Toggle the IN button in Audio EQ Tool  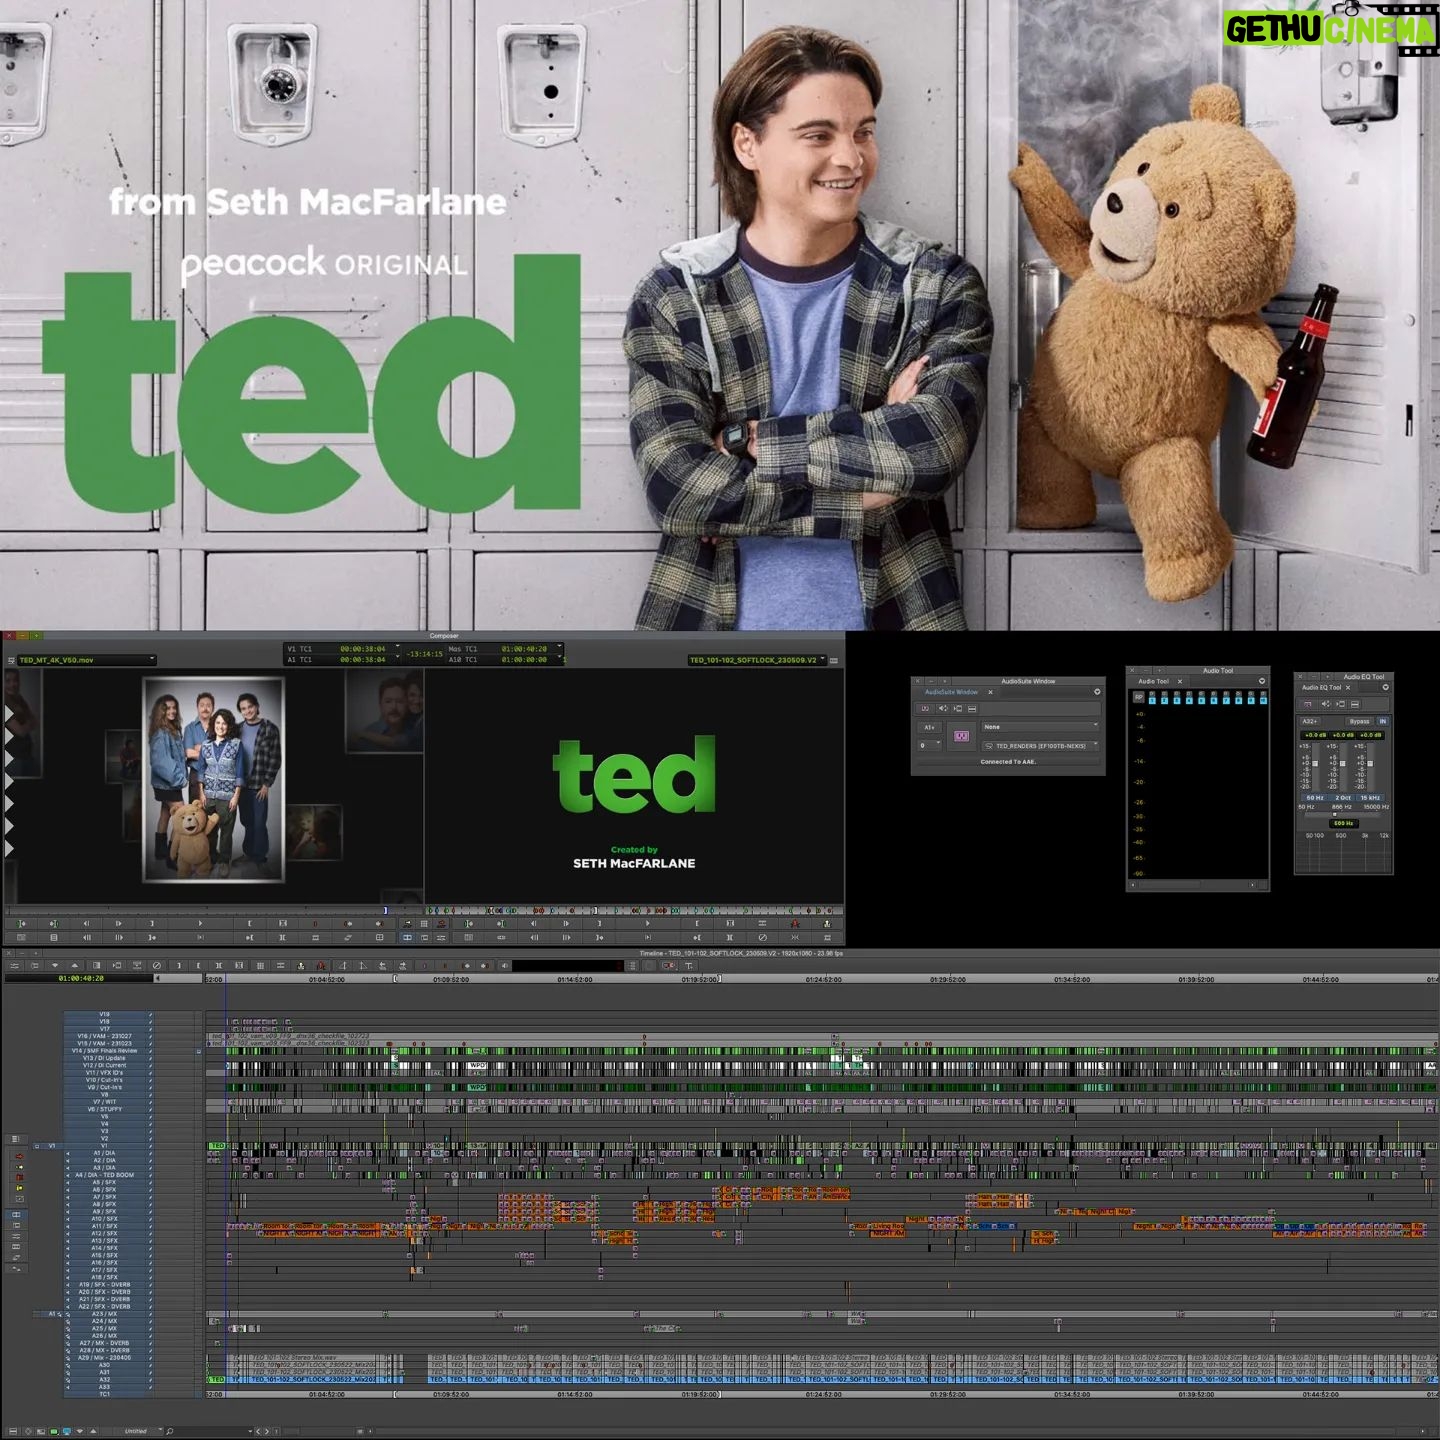pos(1383,721)
